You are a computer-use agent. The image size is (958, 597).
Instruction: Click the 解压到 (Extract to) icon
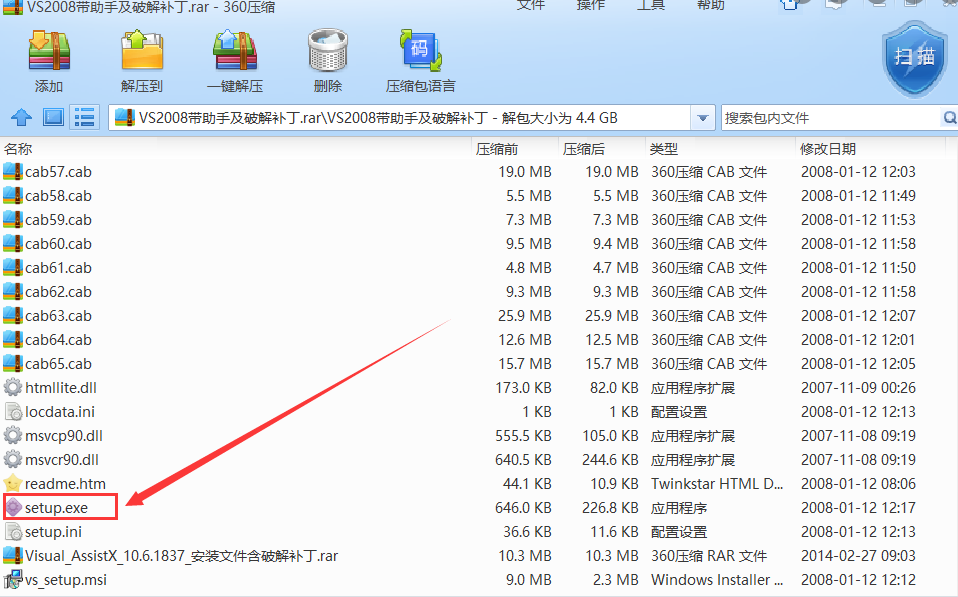click(142, 58)
